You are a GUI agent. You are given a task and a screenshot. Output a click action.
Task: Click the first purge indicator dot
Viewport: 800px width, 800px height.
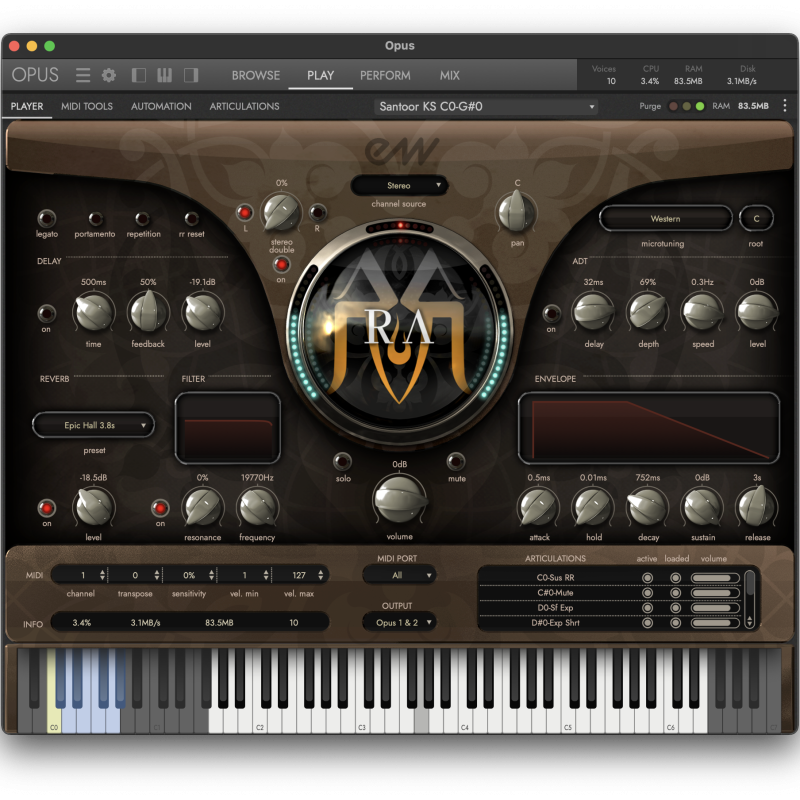pyautogui.click(x=673, y=106)
